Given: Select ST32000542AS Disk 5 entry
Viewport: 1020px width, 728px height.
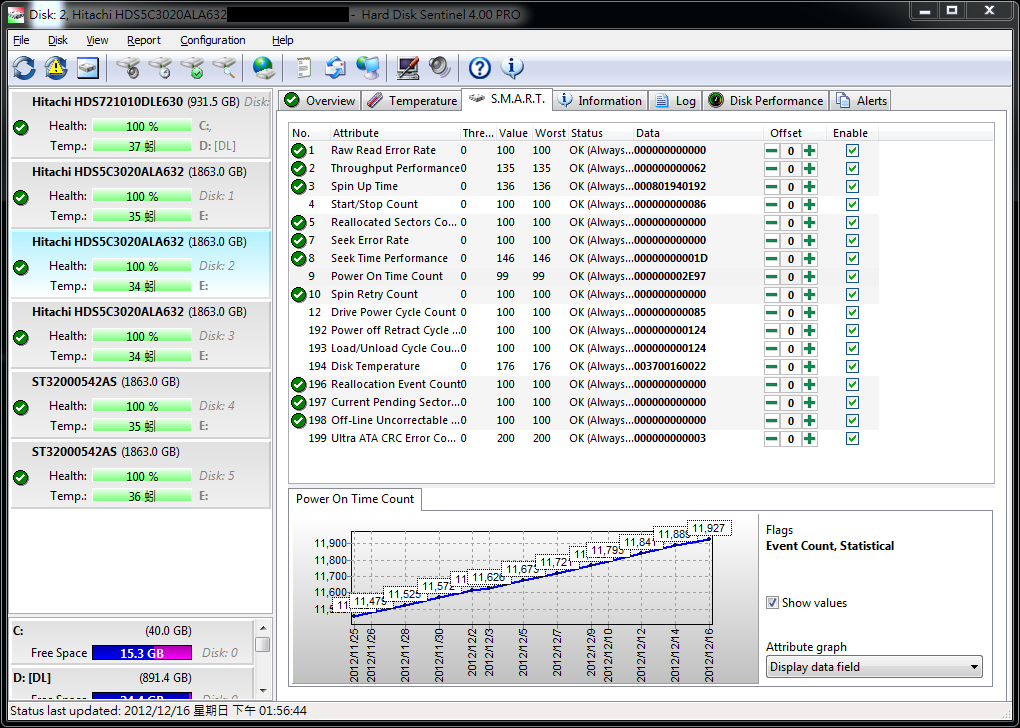Looking at the screenshot, I should (141, 474).
